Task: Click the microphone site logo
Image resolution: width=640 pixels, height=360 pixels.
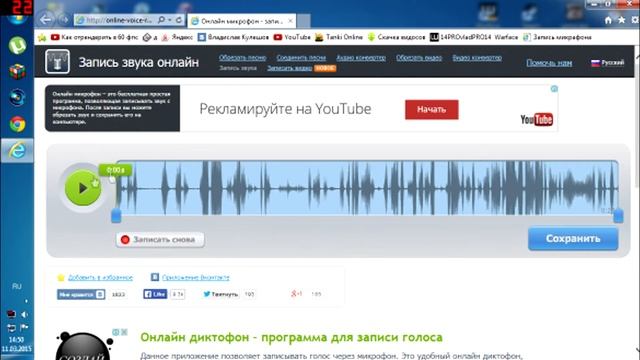Action: point(57,61)
